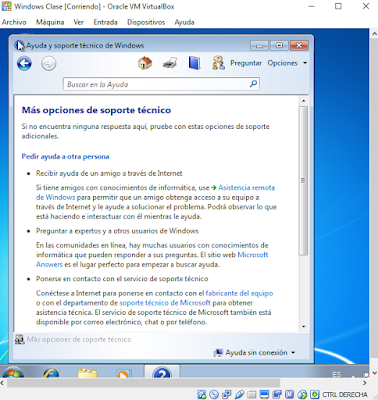Screen dimensions: 378x400
Task: Click the magnifier search icon in Help
Action: (x=253, y=84)
